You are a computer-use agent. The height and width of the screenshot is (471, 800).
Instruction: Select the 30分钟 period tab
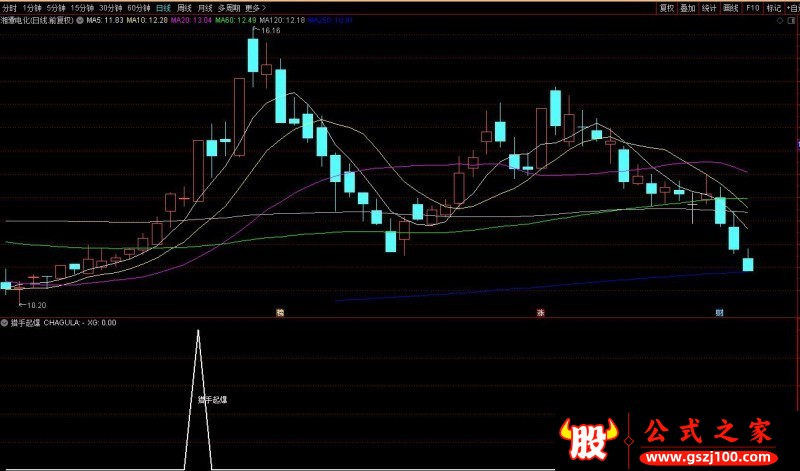[x=111, y=8]
